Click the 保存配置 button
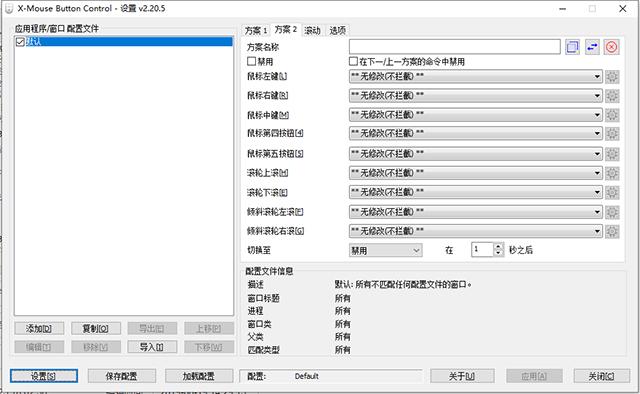640x394 pixels. pos(122,376)
